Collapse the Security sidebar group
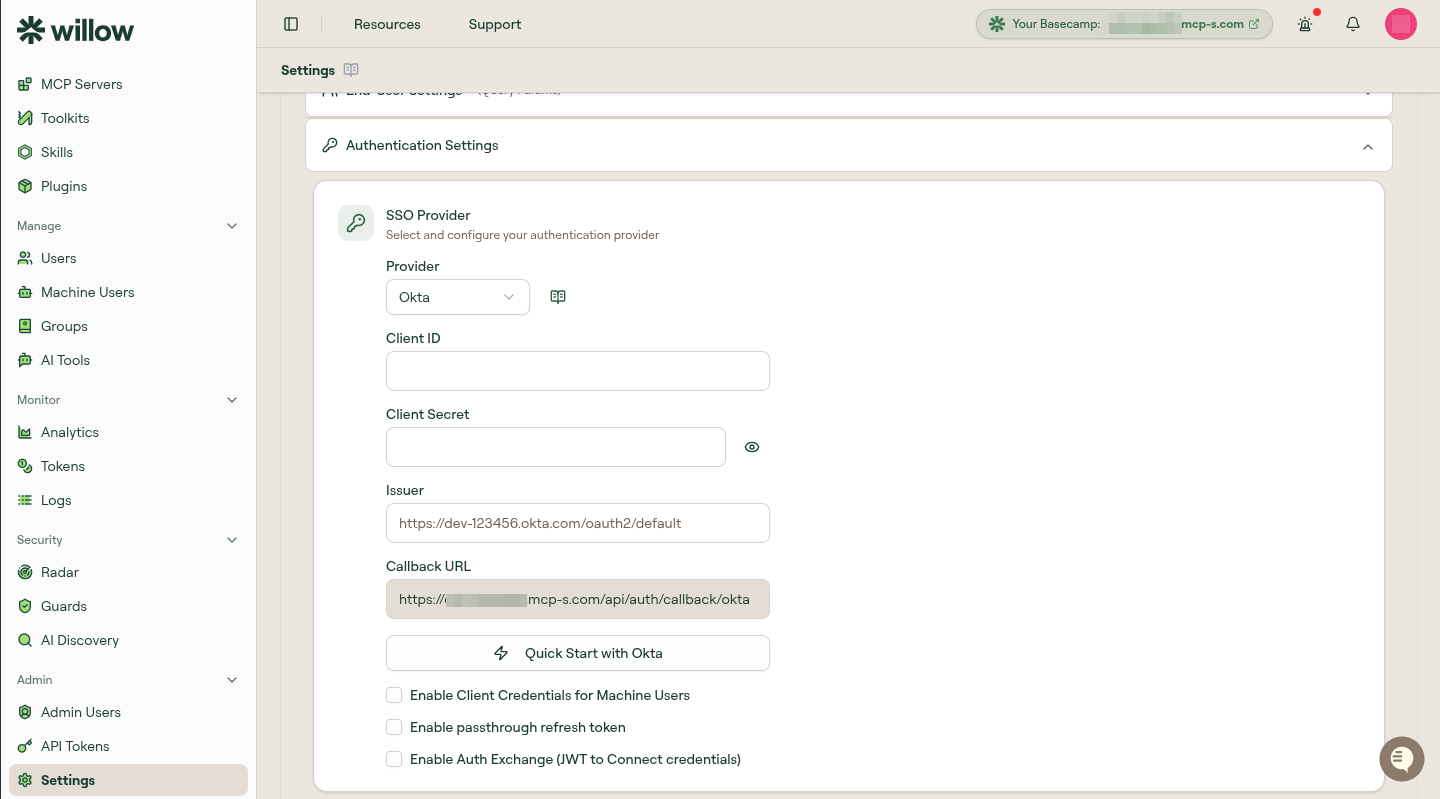This screenshot has height=799, width=1440. coord(232,540)
